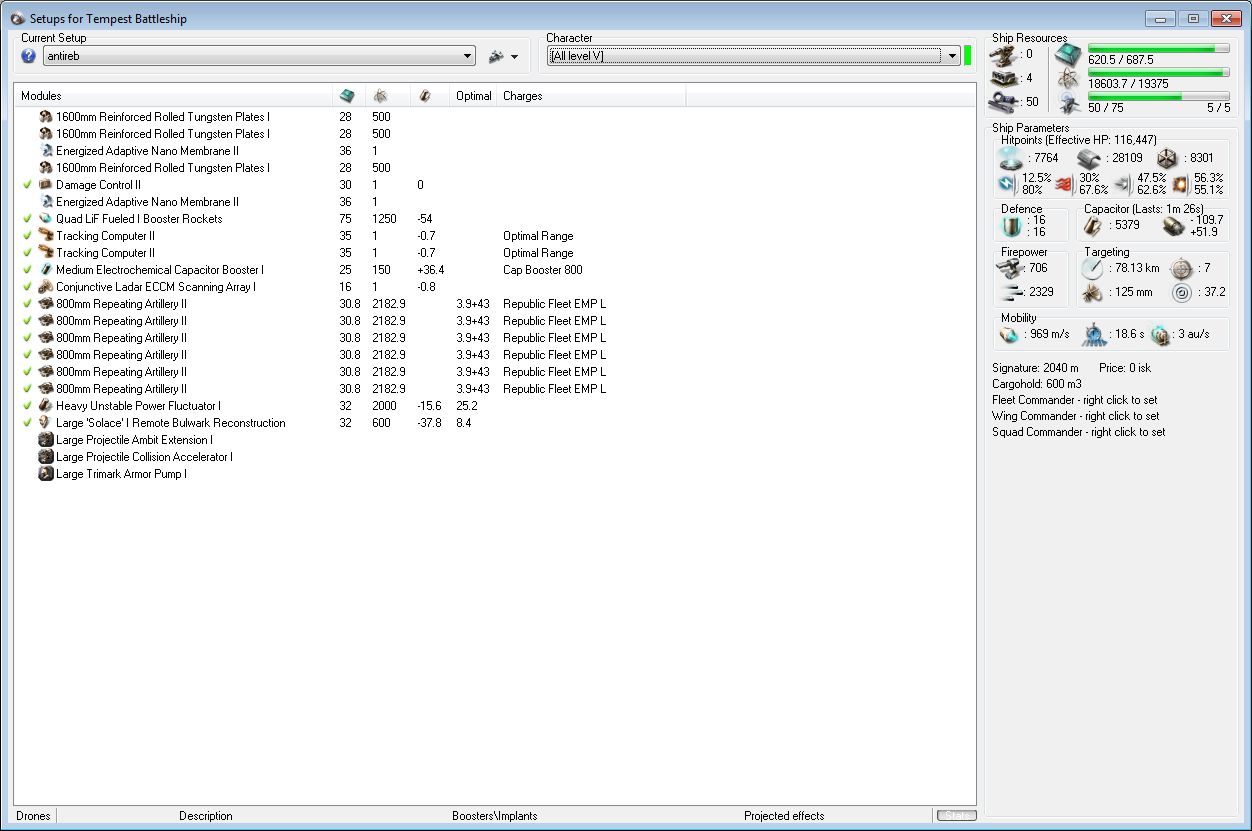Click the targeting range icon showing 78.13 km
The height and width of the screenshot is (831, 1252).
pos(1092,268)
